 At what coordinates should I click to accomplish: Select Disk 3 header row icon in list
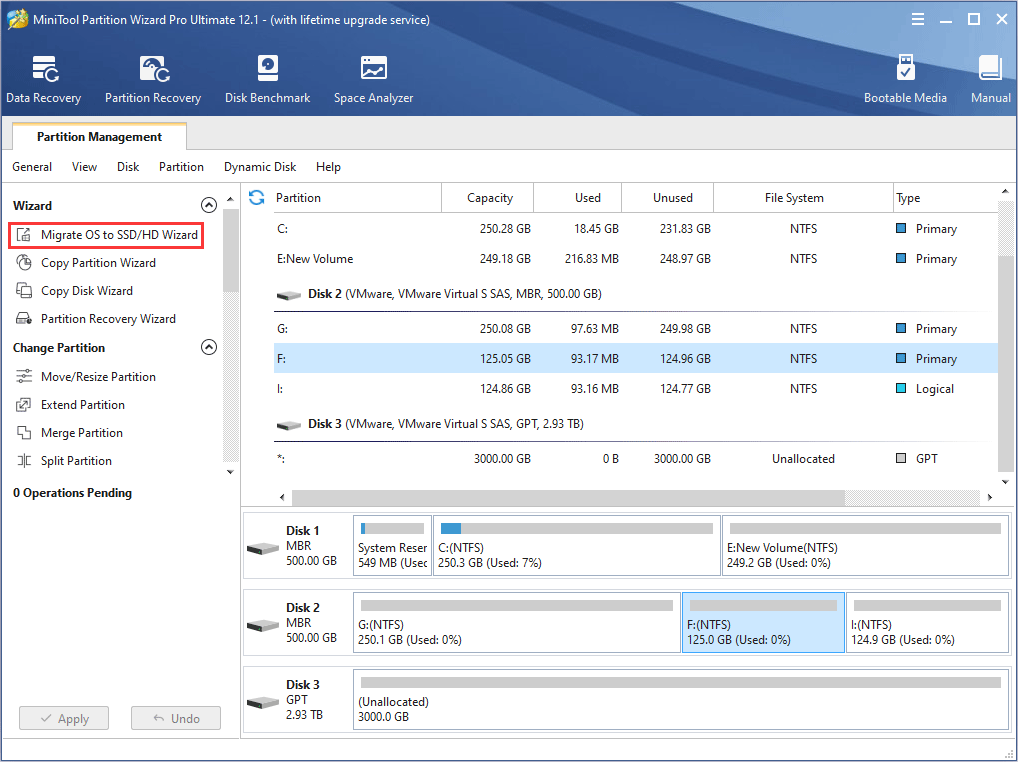pos(288,425)
